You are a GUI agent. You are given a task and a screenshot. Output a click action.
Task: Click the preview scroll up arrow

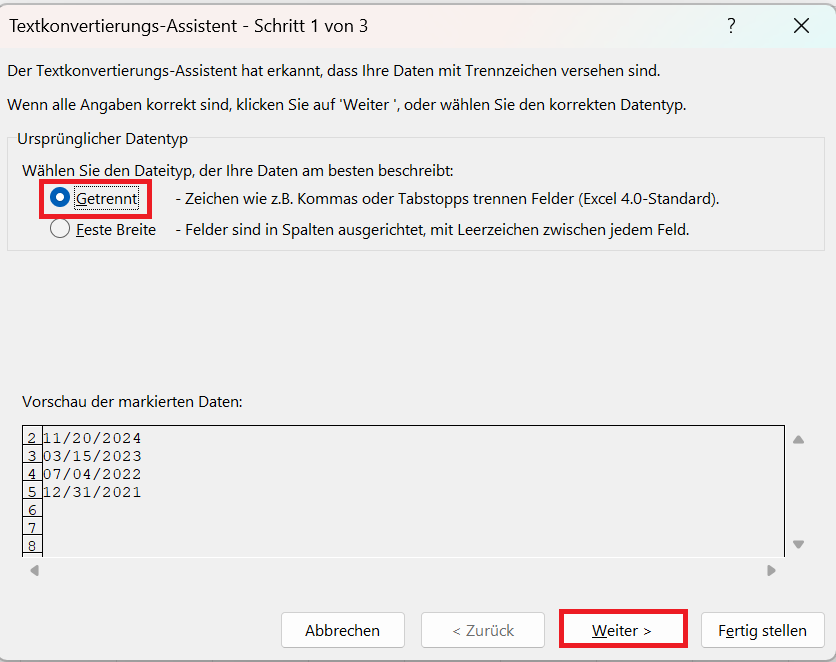(x=798, y=439)
